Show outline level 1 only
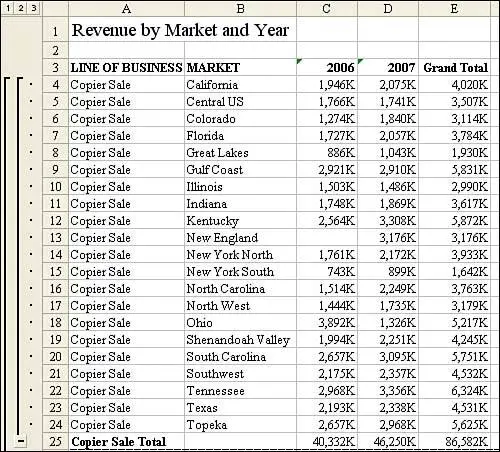 [x=8, y=8]
